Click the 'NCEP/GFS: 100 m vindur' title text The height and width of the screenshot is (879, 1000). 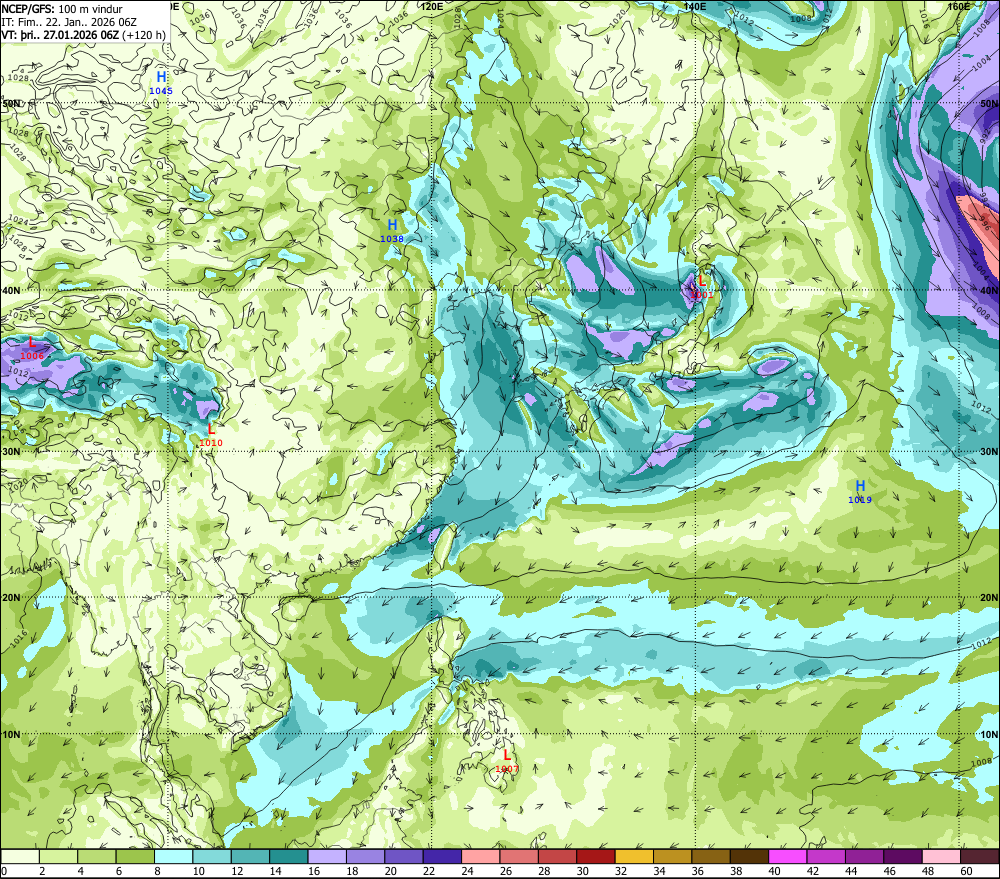[x=62, y=9]
